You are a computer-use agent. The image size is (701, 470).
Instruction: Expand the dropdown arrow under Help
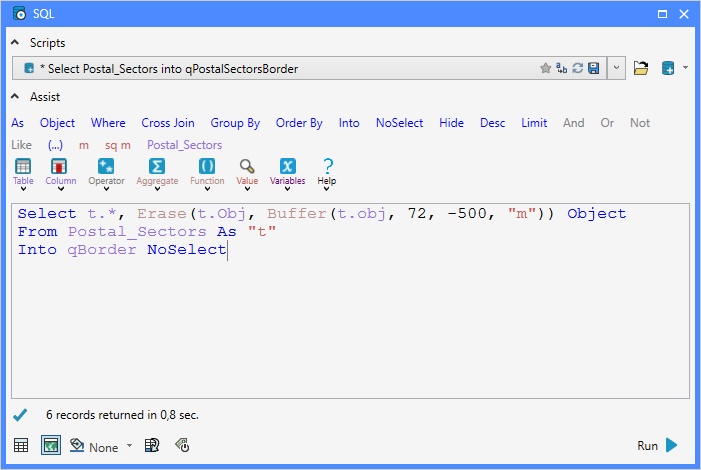[x=327, y=189]
